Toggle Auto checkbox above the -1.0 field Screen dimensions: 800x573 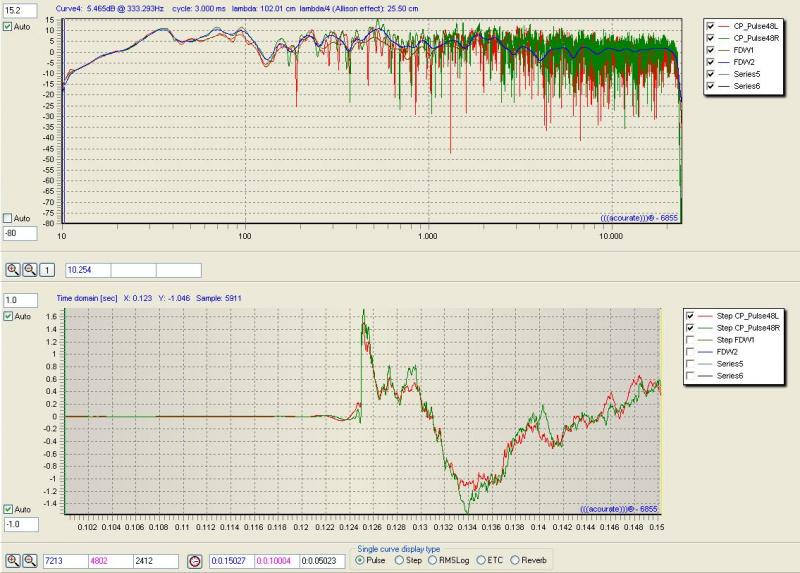pyautogui.click(x=8, y=509)
